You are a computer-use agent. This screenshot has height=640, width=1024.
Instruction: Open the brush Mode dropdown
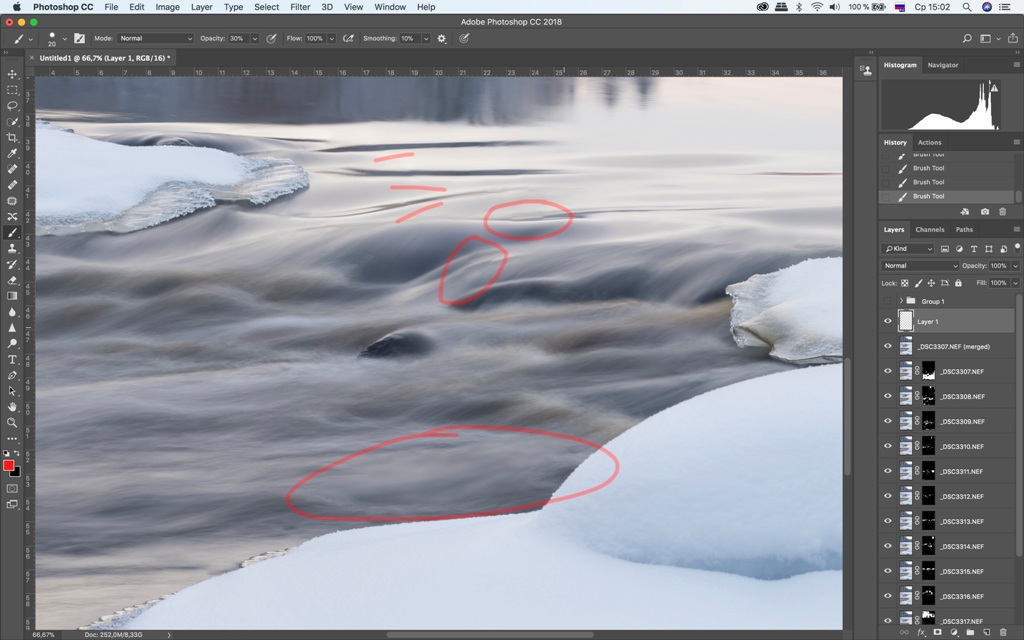coord(155,39)
